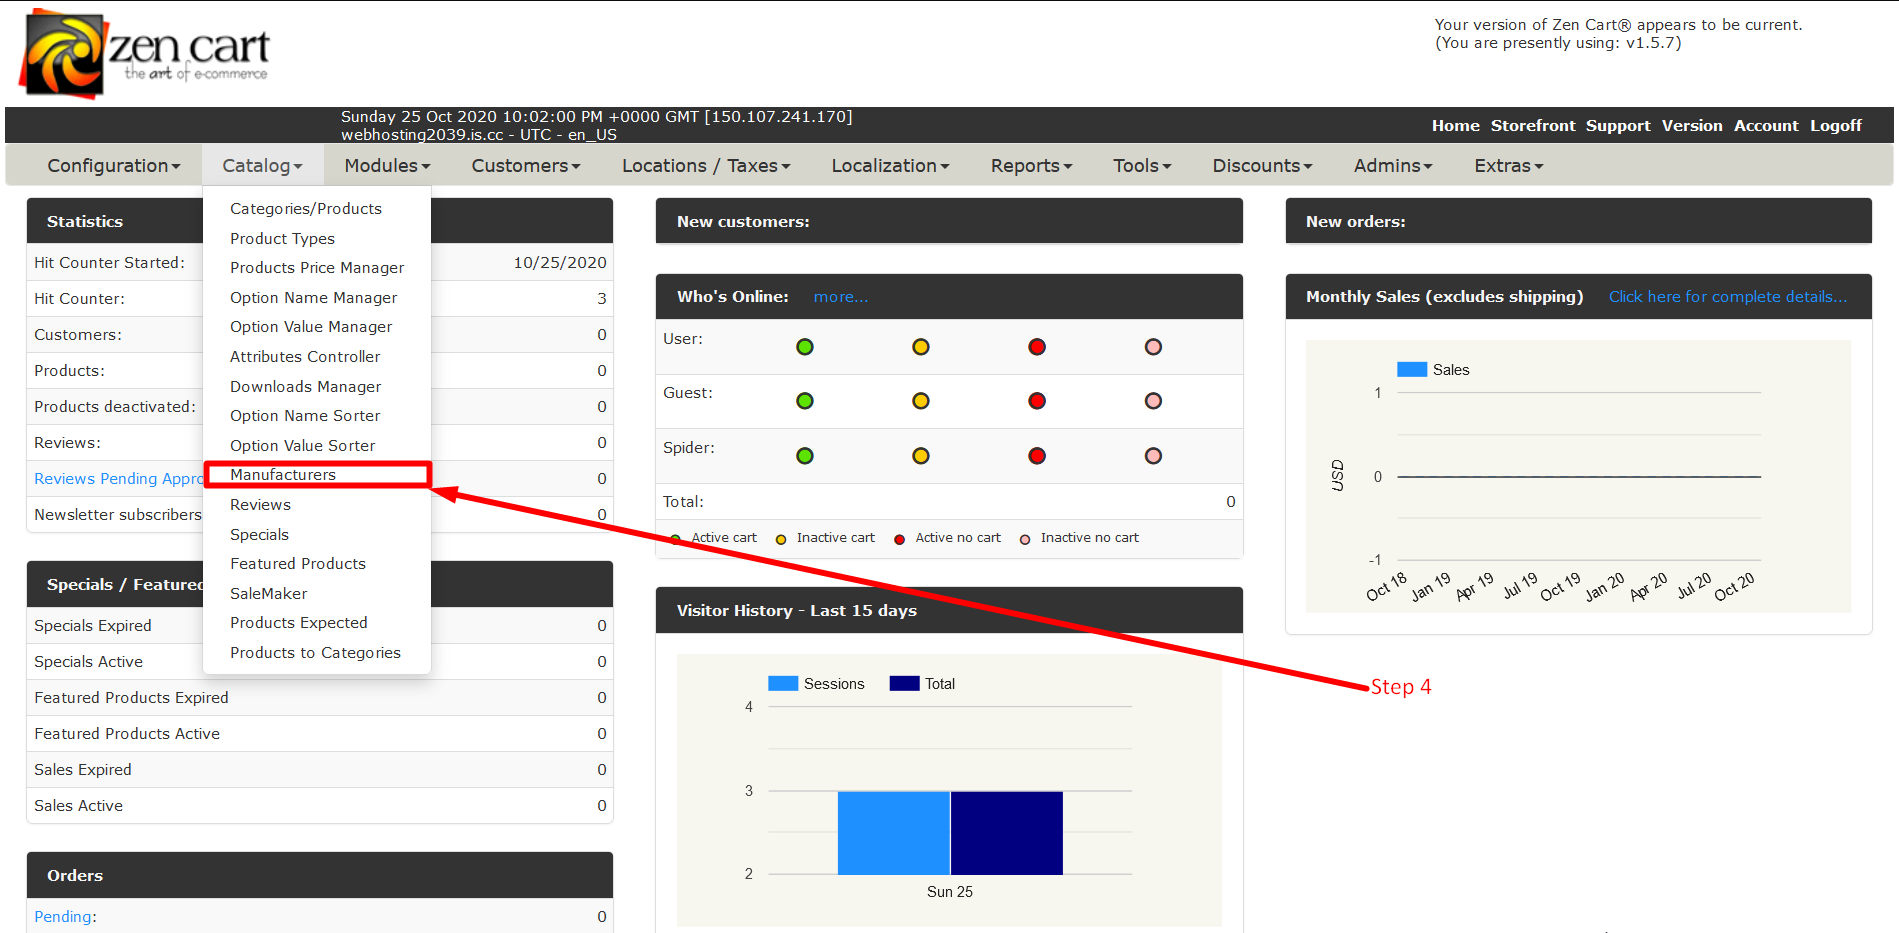Expand the Modules dropdown menu
The height and width of the screenshot is (933, 1899).
pos(387,166)
